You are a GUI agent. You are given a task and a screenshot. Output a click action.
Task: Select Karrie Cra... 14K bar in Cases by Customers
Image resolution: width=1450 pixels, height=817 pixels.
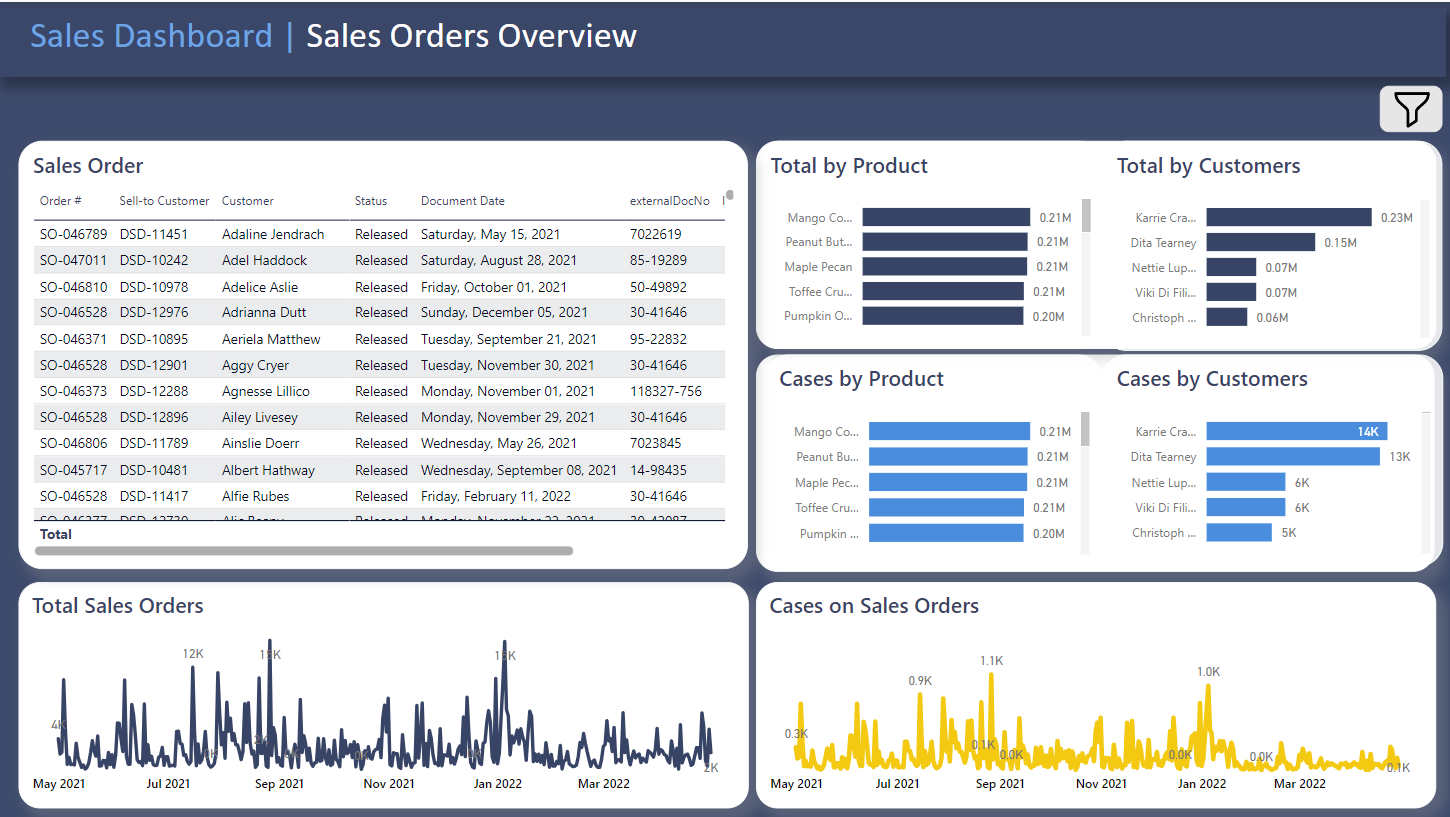coord(1297,431)
